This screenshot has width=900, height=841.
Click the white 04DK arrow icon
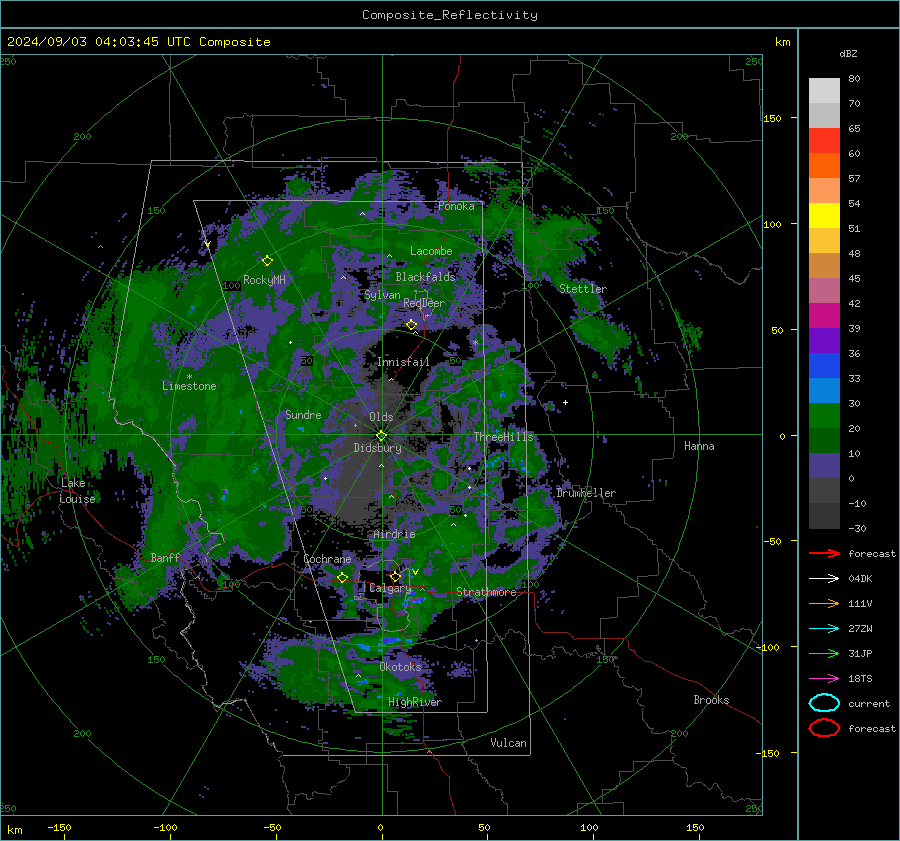click(824, 579)
